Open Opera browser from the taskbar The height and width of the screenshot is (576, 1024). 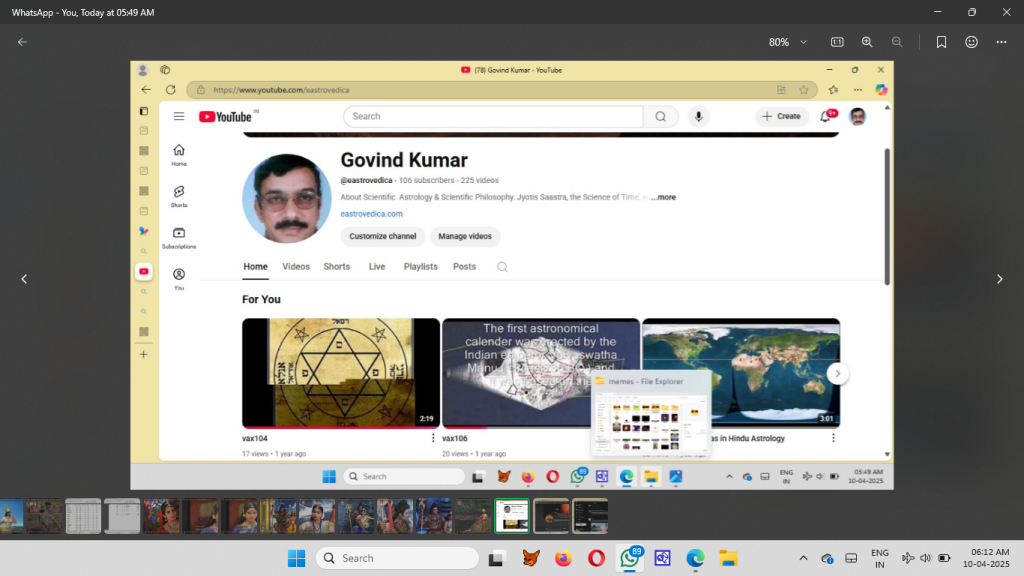tap(596, 558)
